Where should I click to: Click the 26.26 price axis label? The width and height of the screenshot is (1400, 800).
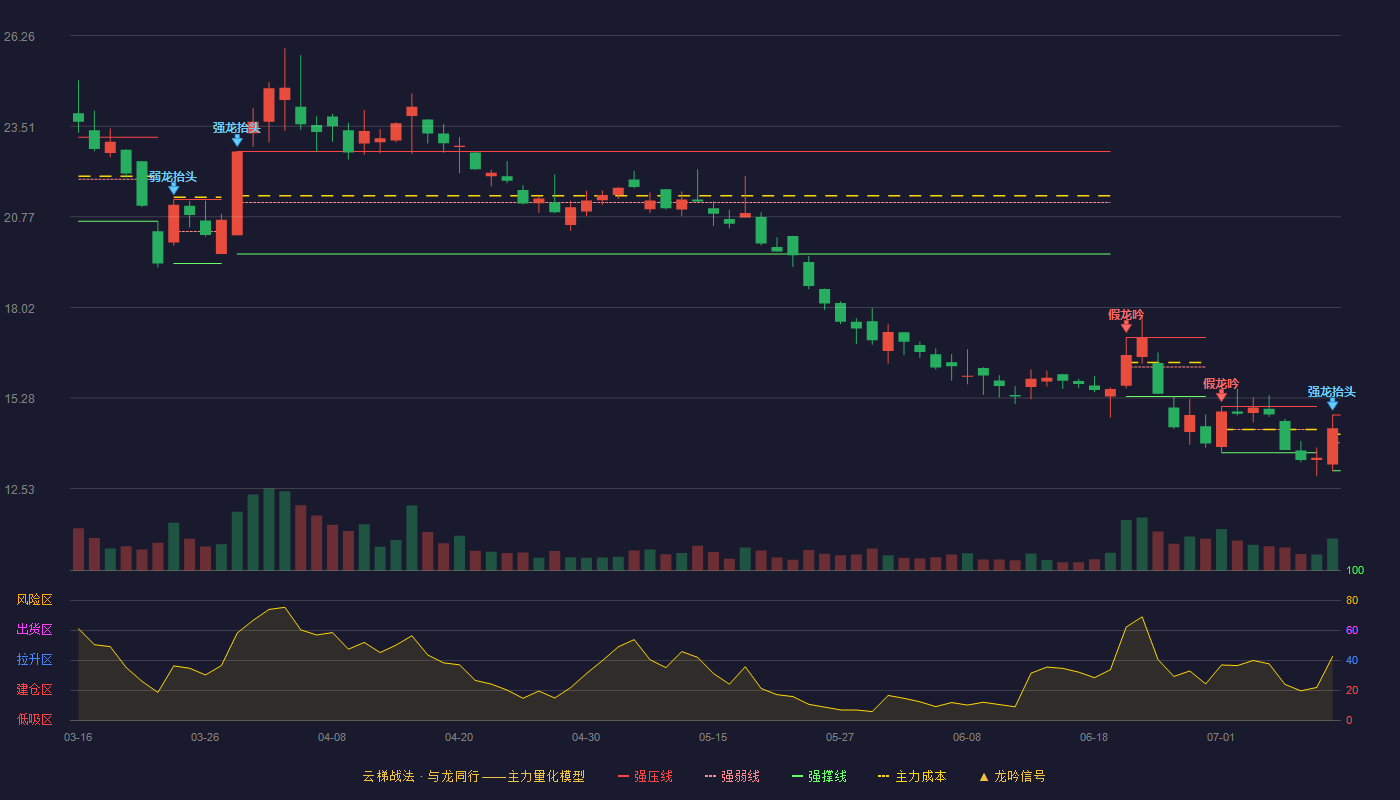pos(19,37)
